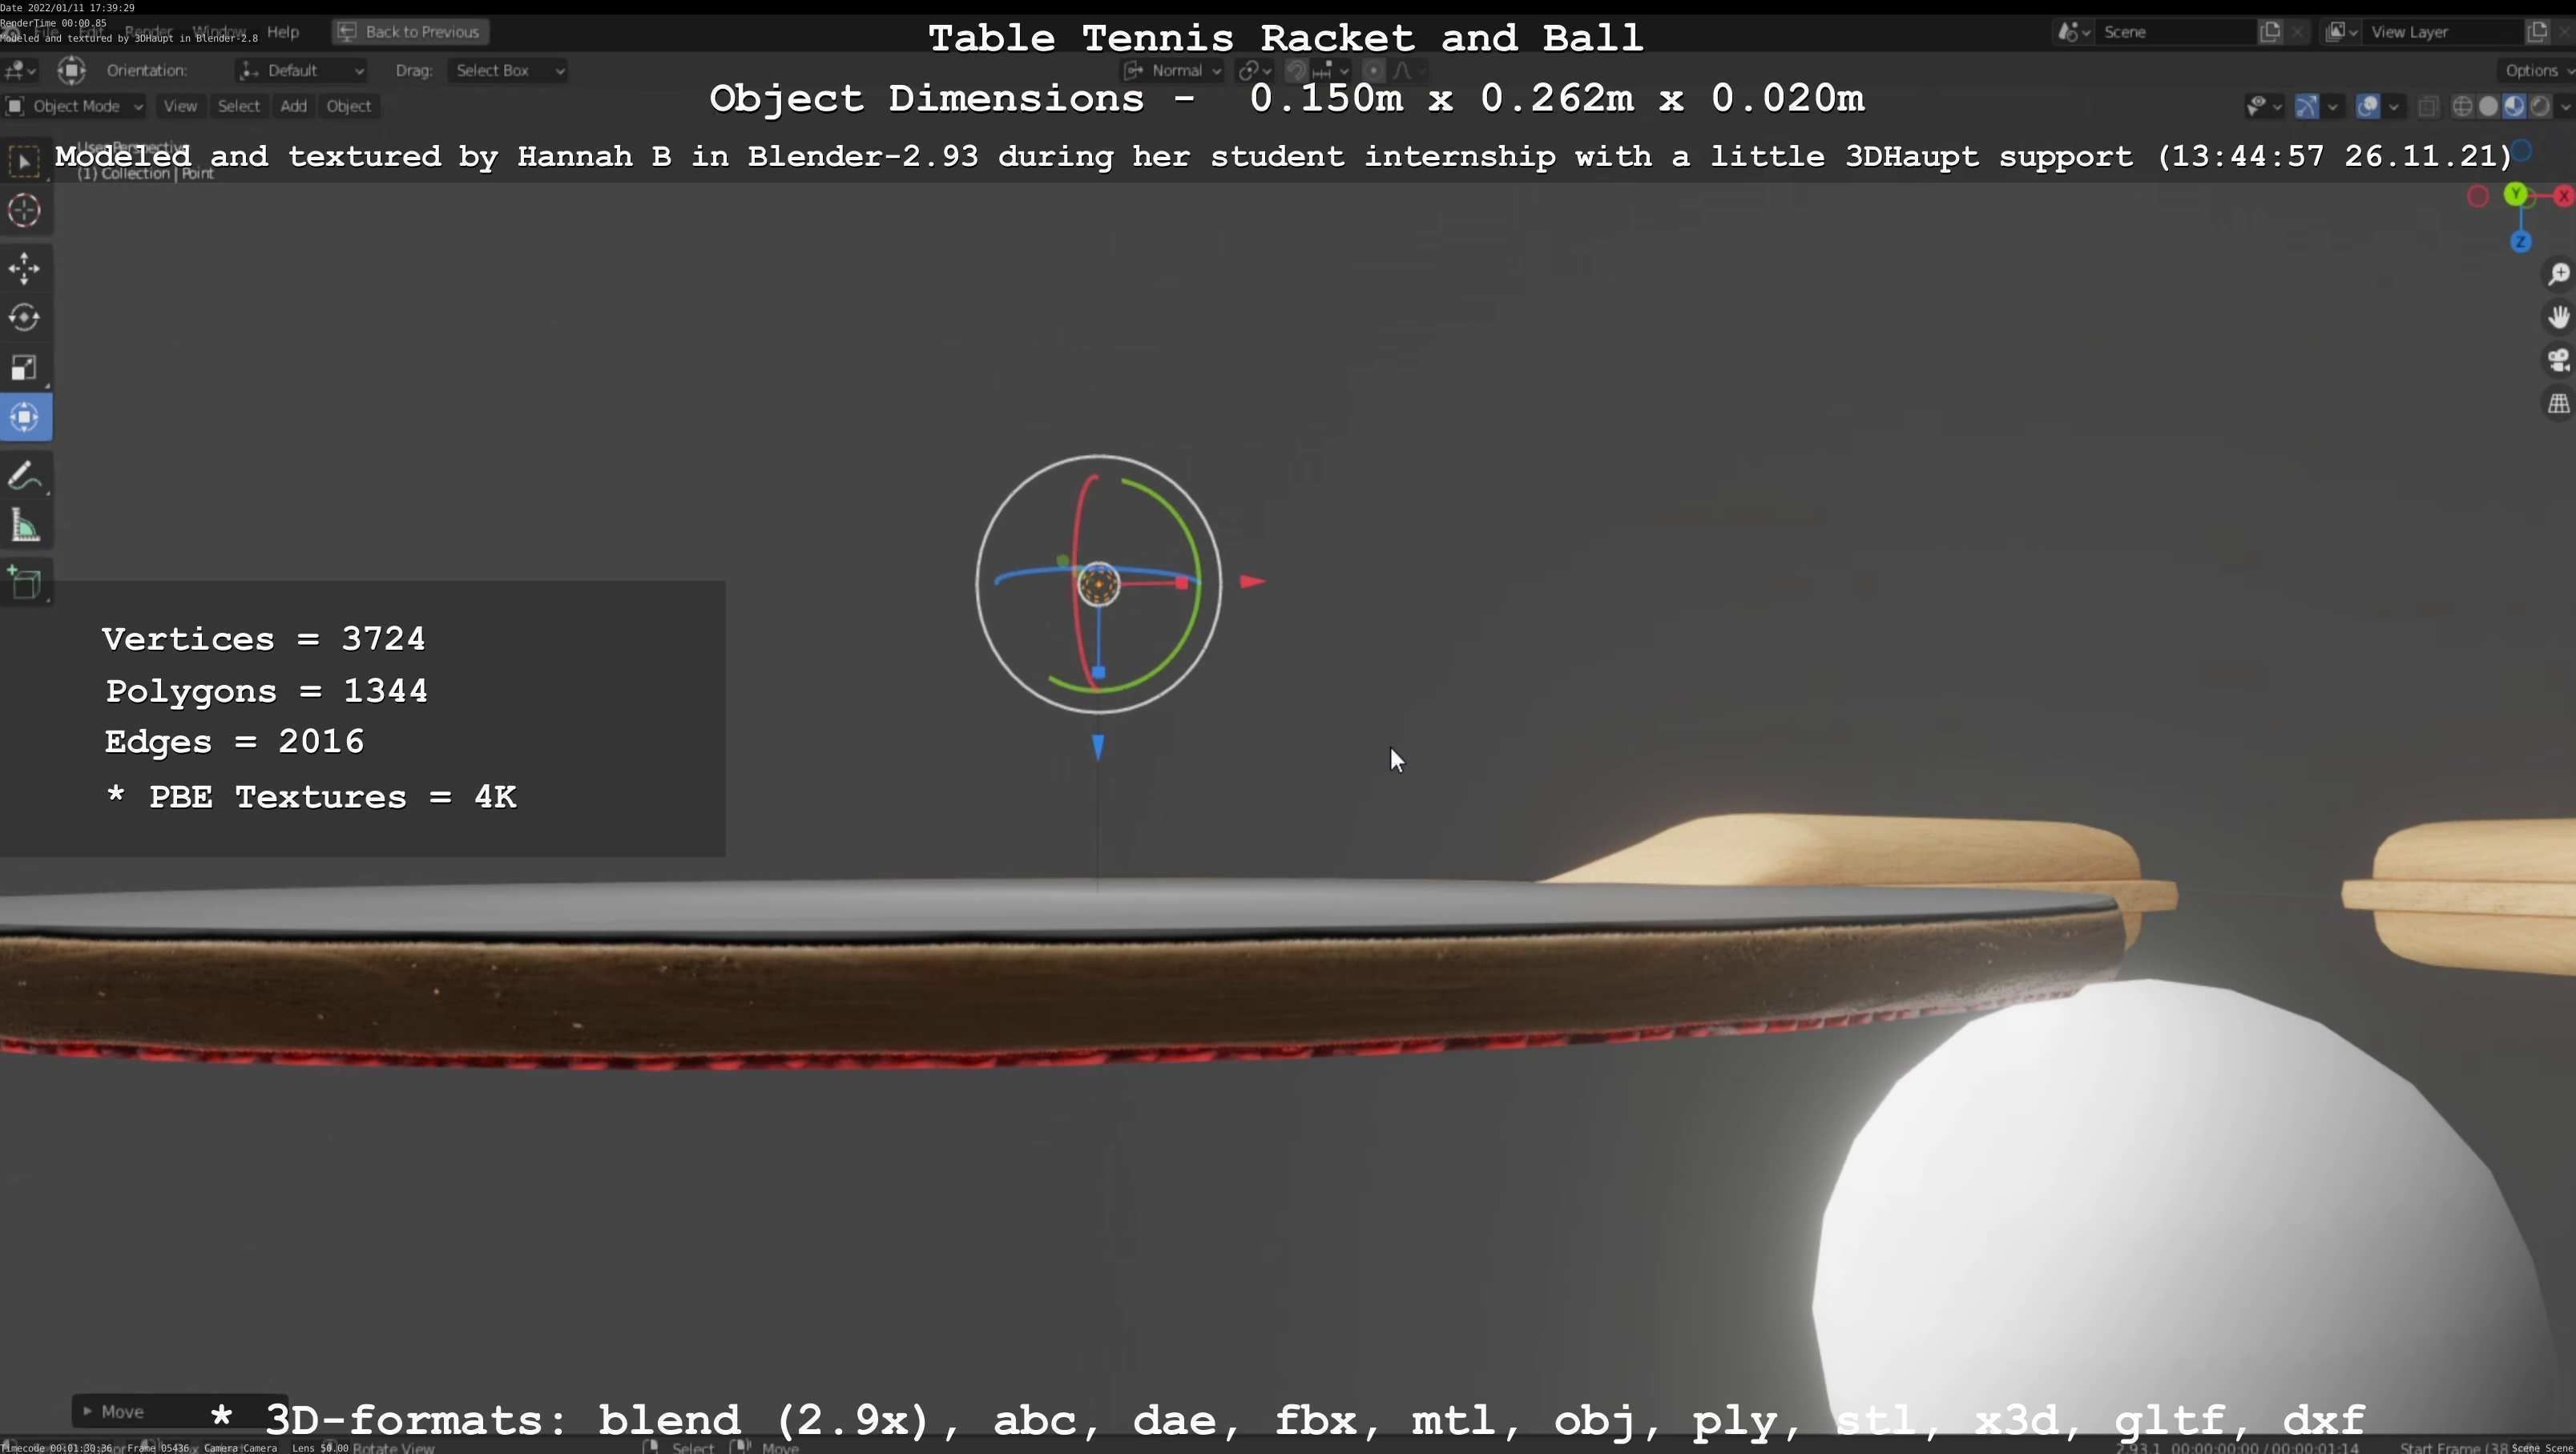Click the transform pivot icon beside Orientation
Viewport: 2576px width, 1454px height.
(71, 71)
